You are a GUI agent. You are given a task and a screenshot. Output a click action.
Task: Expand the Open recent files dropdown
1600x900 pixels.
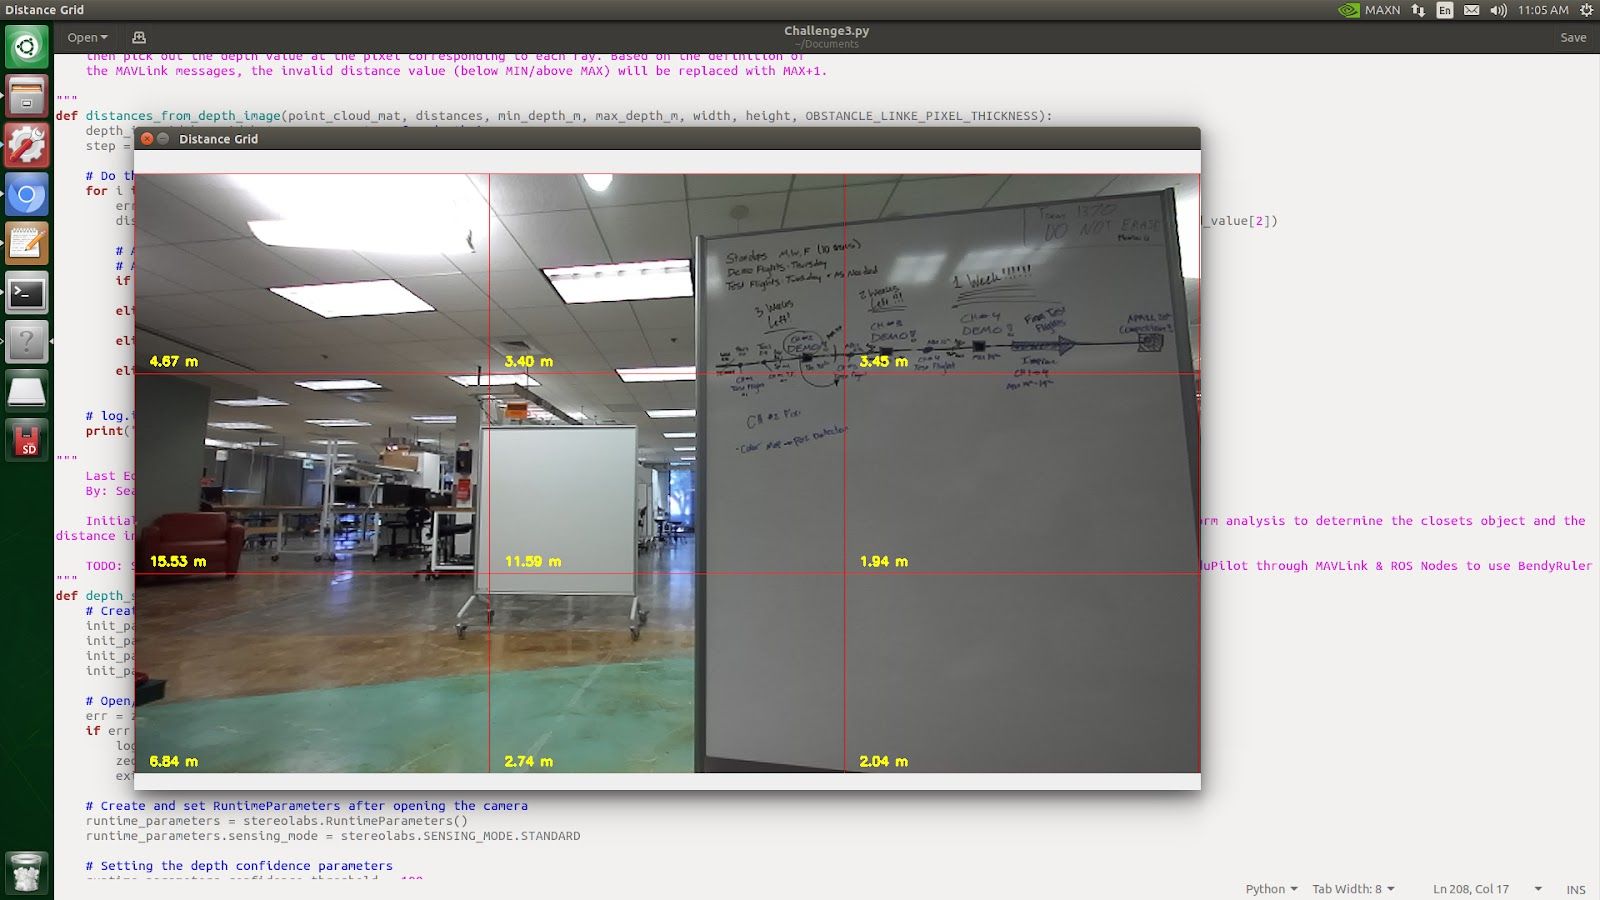pos(87,38)
